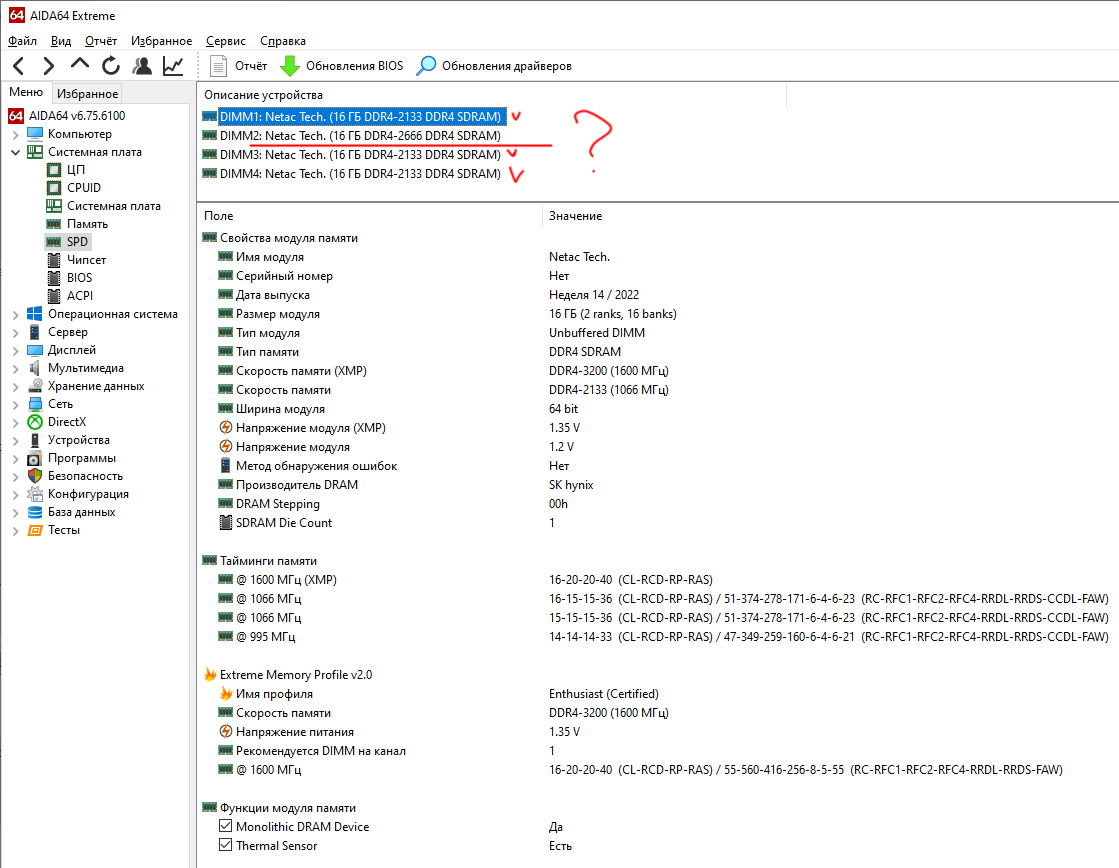Open the Отчёт menu in menu bar
1119x868 pixels.
click(101, 41)
